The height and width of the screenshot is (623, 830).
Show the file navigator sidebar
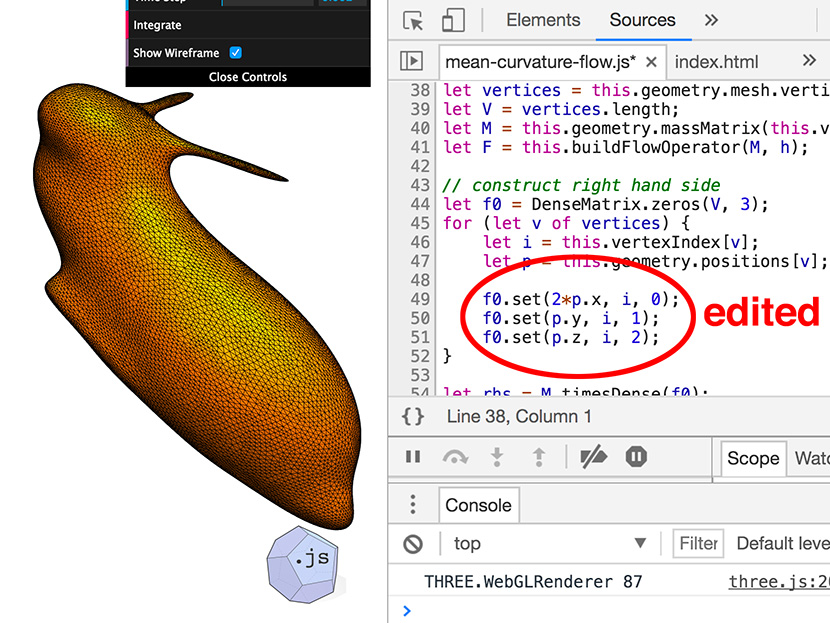point(411,61)
